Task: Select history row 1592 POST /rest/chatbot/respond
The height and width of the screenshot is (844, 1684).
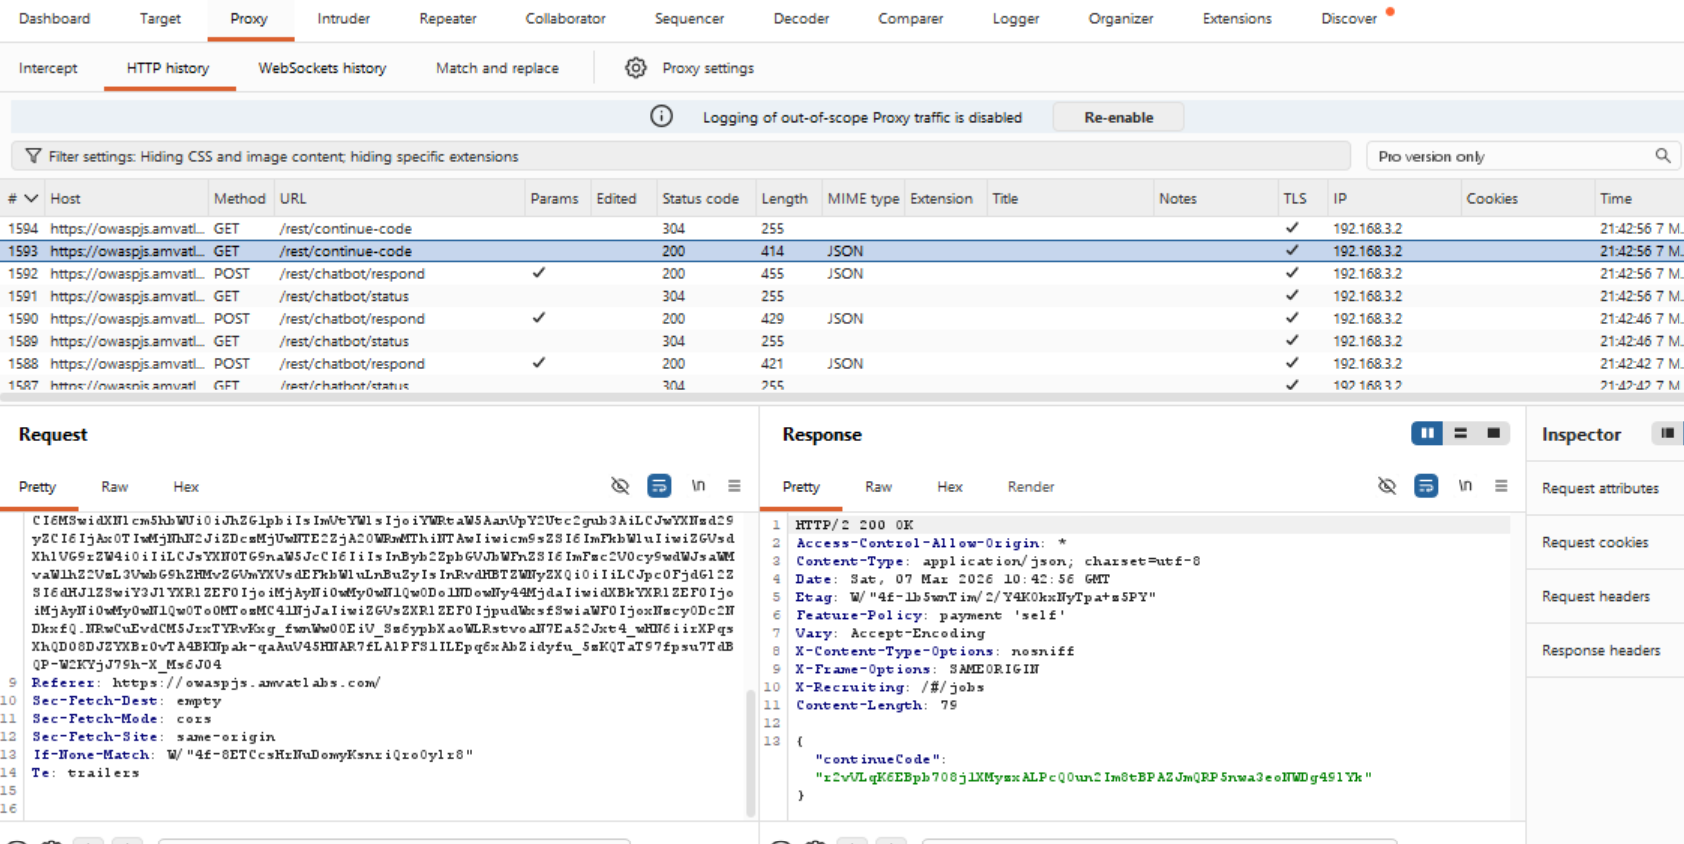Action: coord(350,274)
